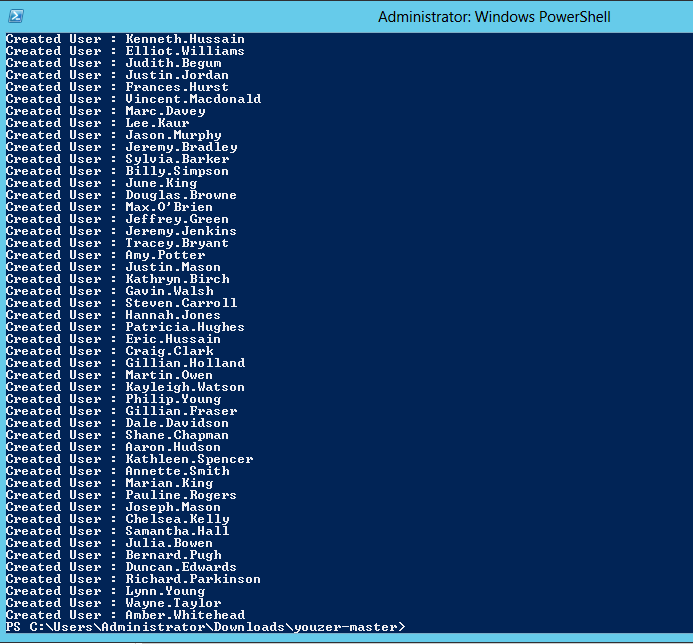Click the Gillian.Holland username
Image resolution: width=693 pixels, height=644 pixels.
point(184,363)
